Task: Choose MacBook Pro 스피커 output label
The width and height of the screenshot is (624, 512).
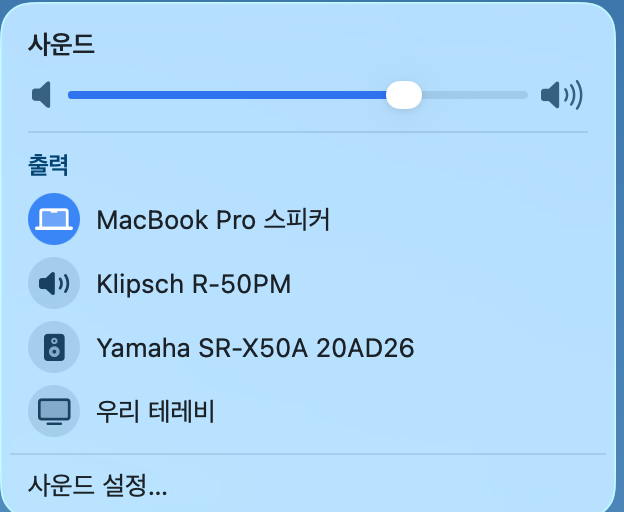Action: tap(213, 220)
